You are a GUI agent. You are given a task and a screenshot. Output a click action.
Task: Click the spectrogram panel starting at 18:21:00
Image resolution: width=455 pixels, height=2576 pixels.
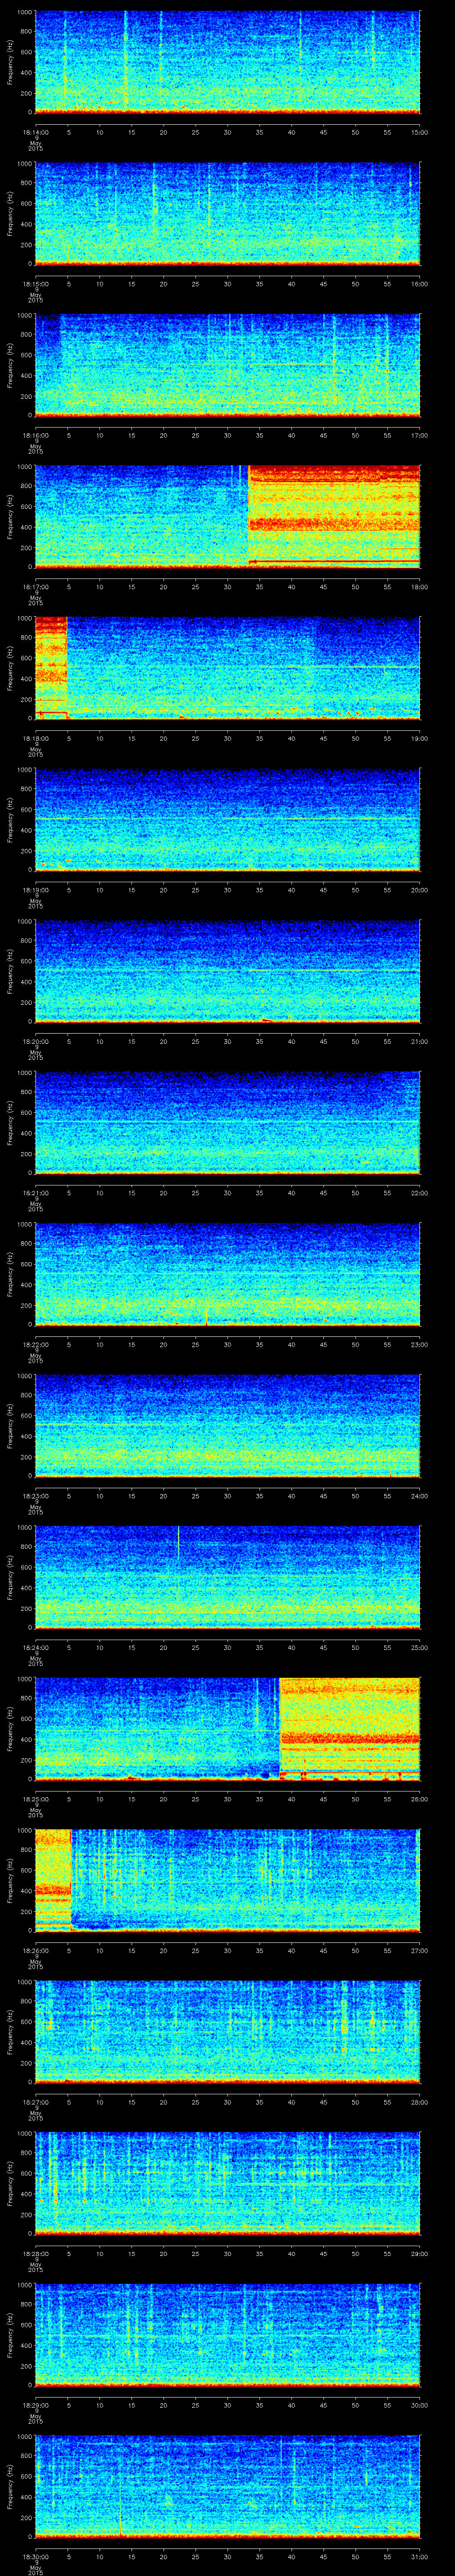228,1122
